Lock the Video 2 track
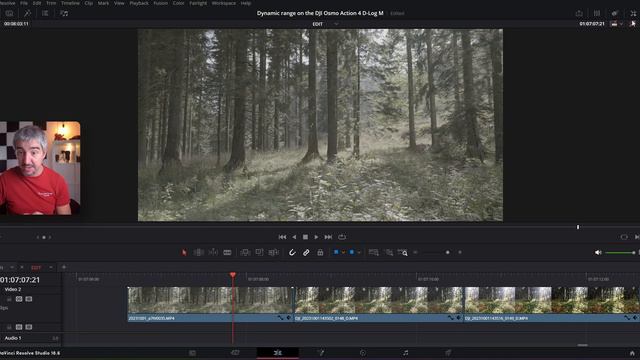640x360 pixels. (x=9, y=299)
